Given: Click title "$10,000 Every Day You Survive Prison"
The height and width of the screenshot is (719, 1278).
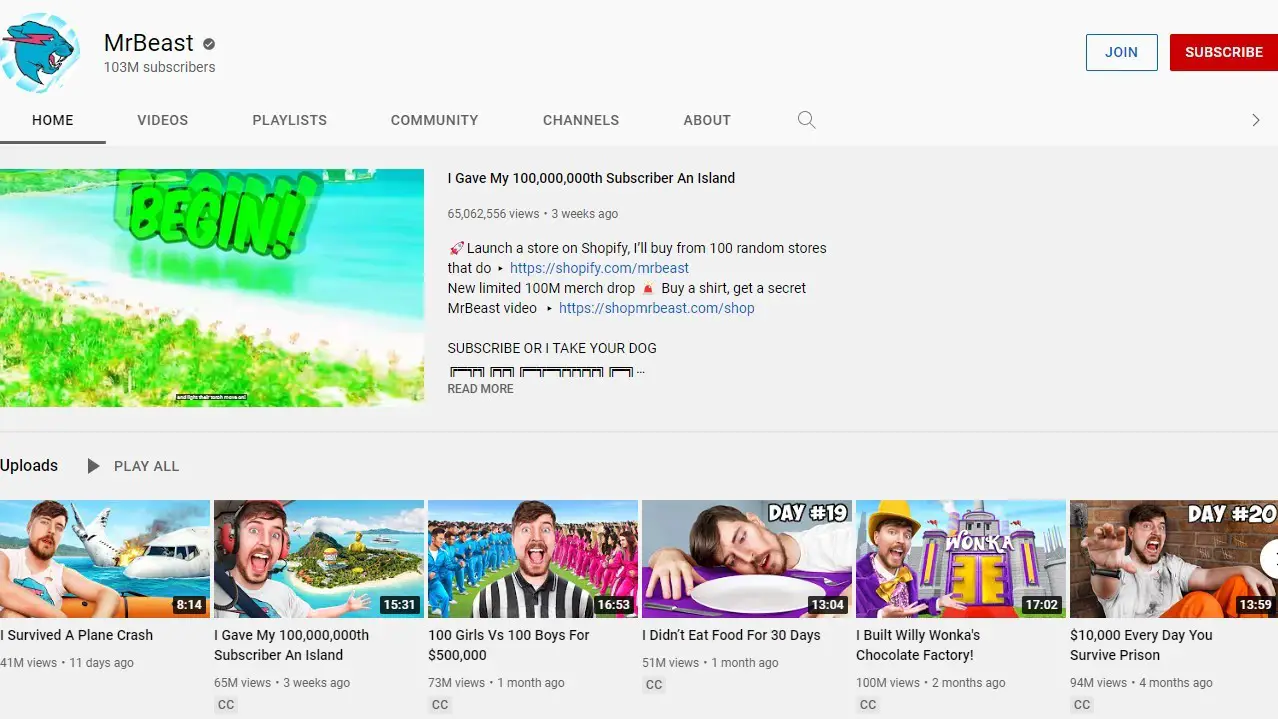Looking at the screenshot, I should pos(1141,645).
